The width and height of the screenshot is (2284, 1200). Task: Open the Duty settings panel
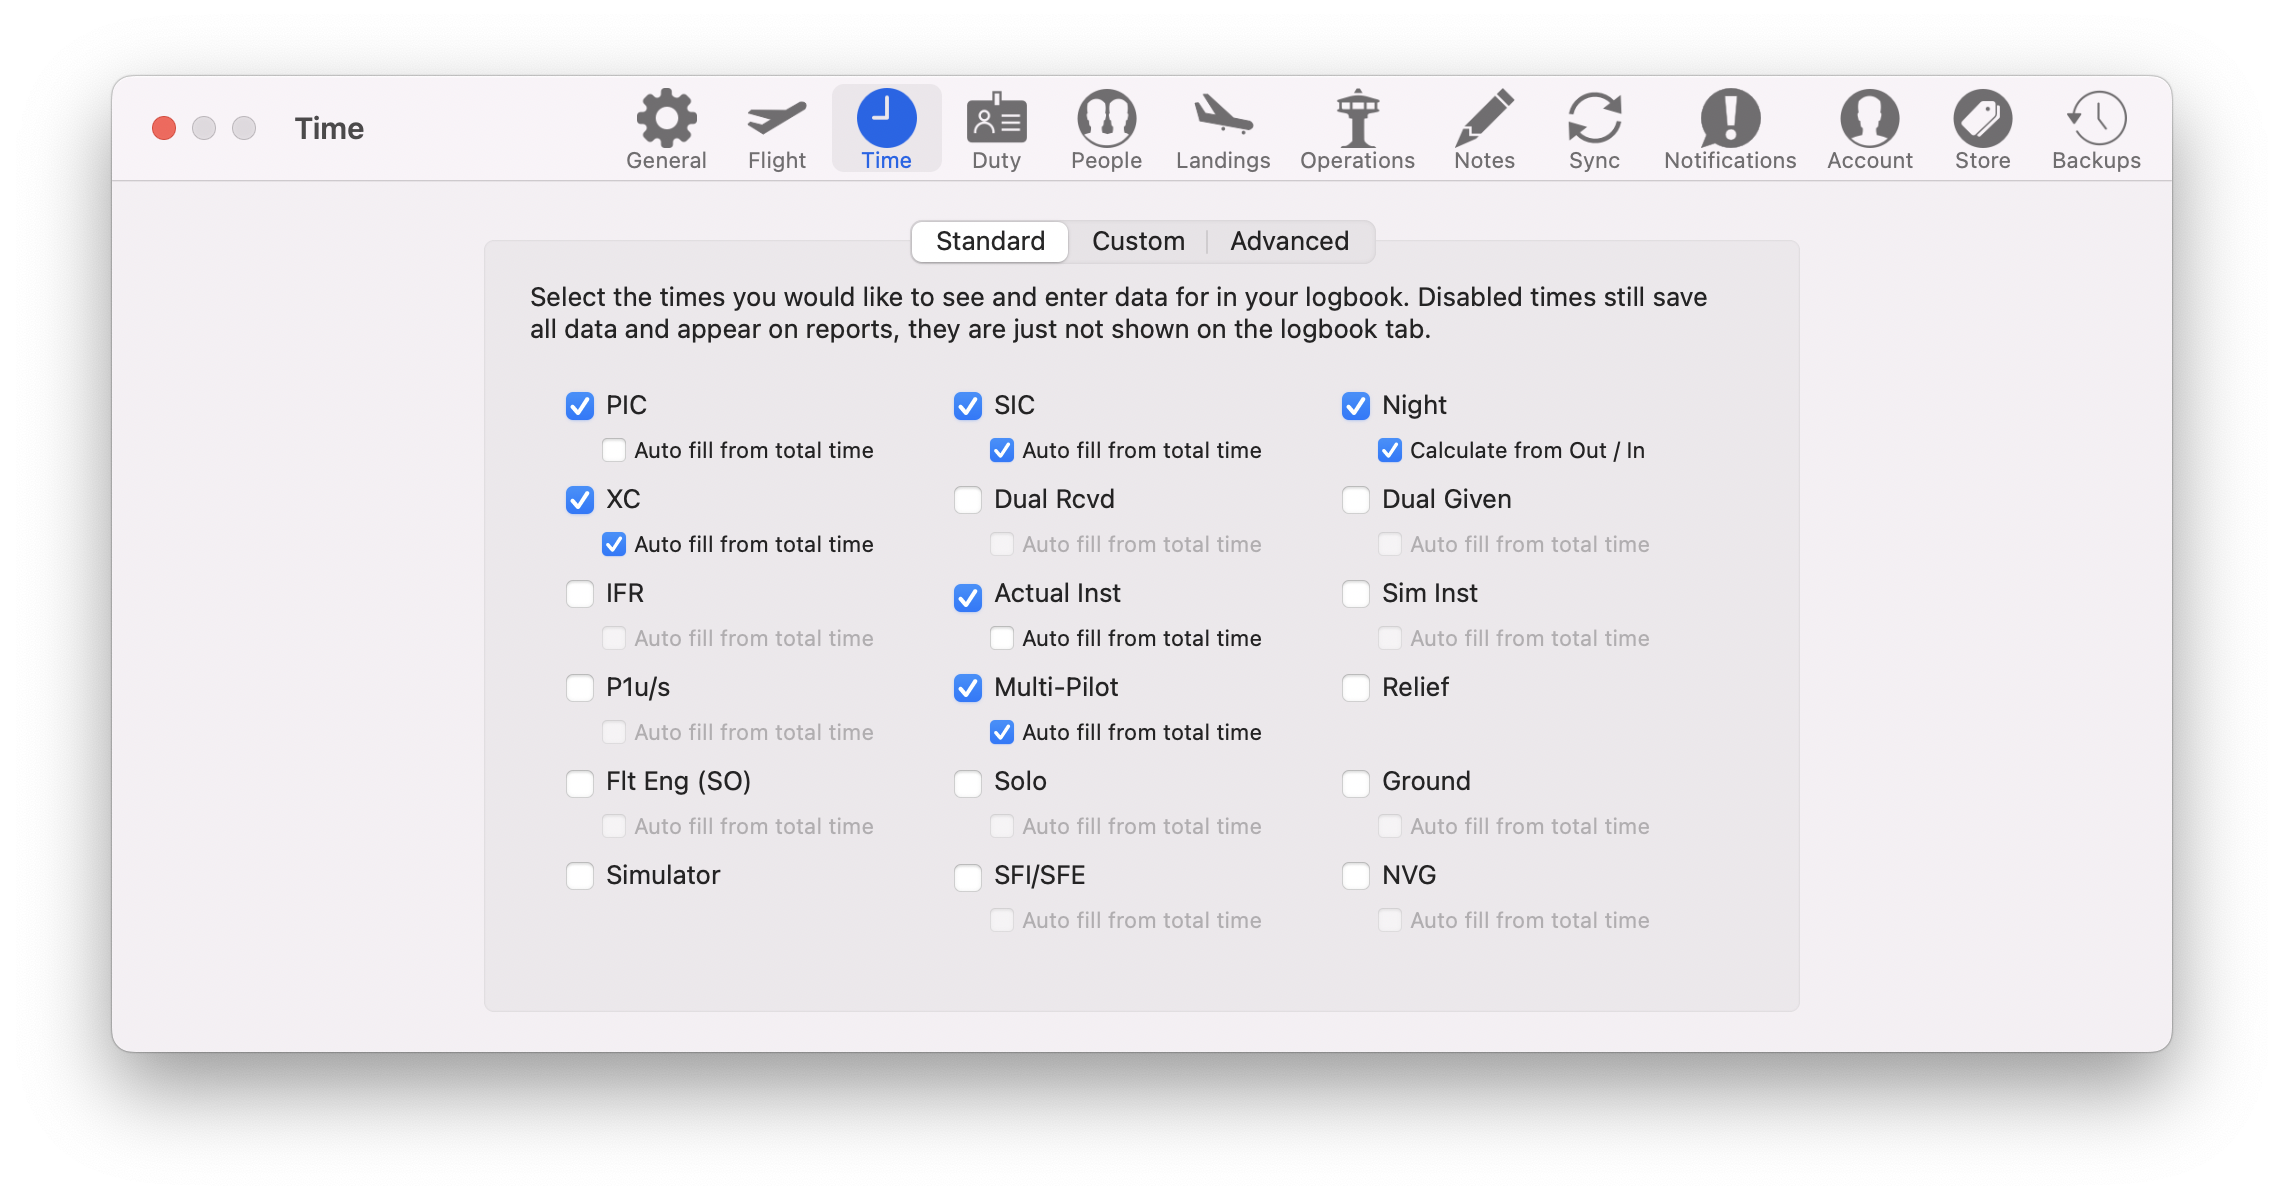point(995,127)
